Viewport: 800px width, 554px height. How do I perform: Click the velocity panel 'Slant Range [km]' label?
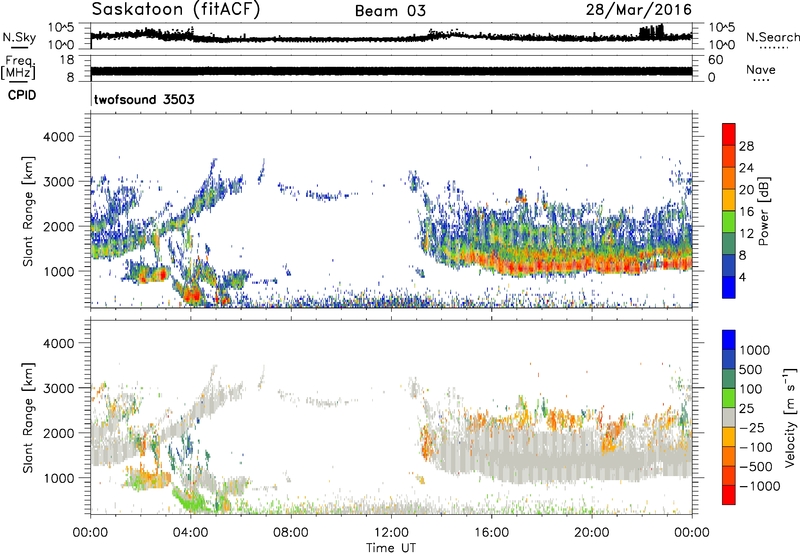(28, 418)
